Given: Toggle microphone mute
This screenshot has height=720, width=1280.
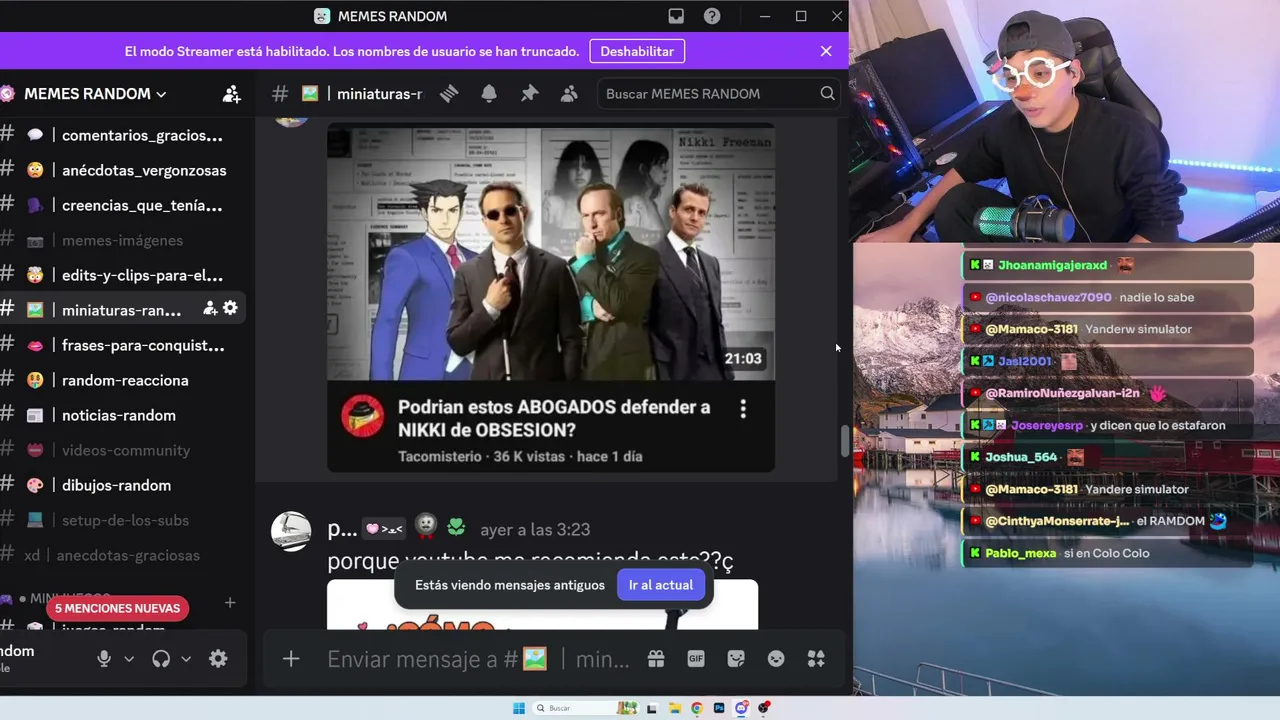Looking at the screenshot, I should [103, 659].
